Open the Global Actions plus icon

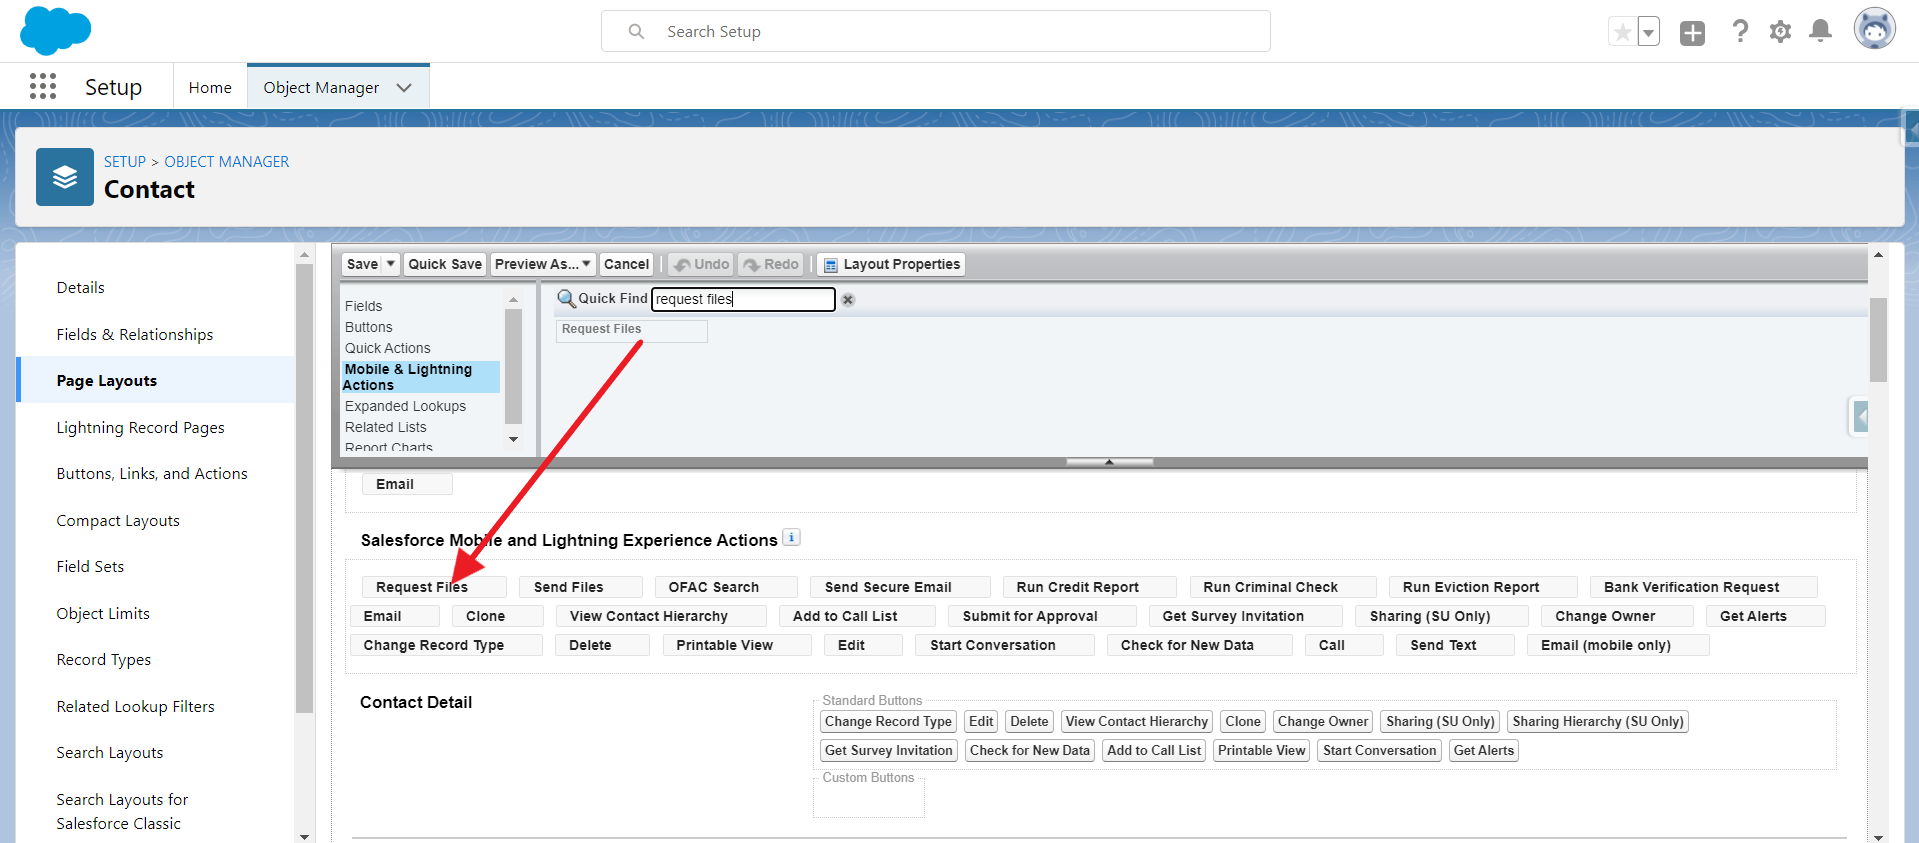(x=1692, y=33)
